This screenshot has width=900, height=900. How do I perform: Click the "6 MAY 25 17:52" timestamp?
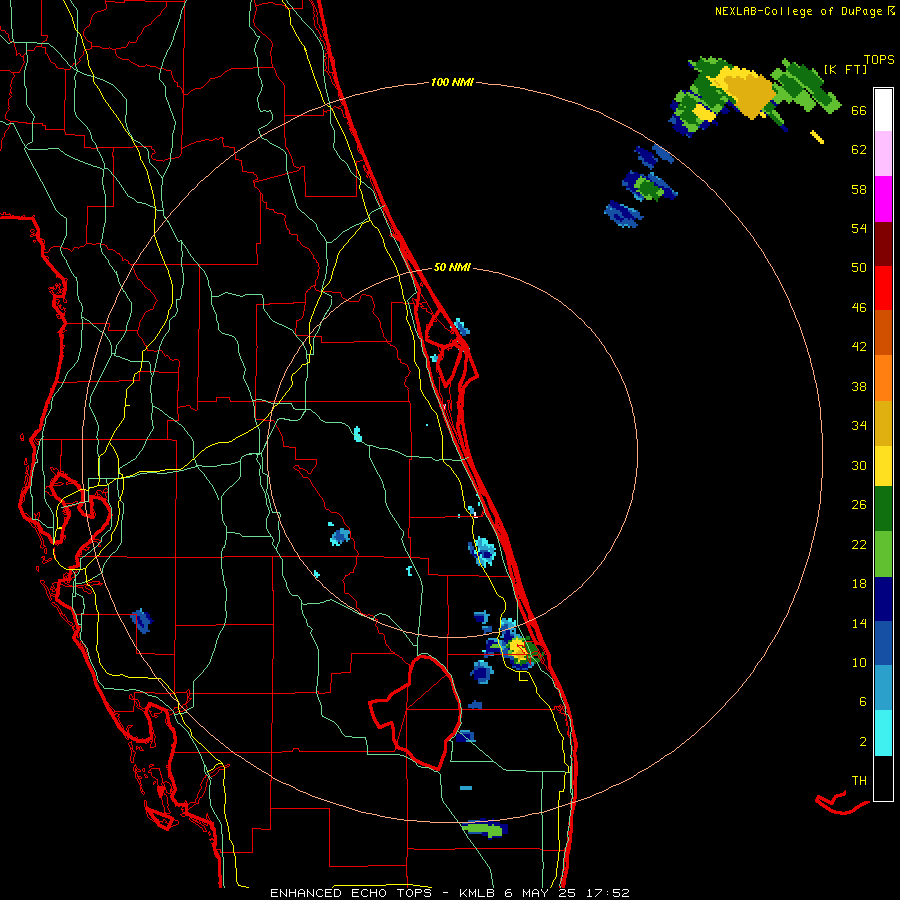coord(567,893)
